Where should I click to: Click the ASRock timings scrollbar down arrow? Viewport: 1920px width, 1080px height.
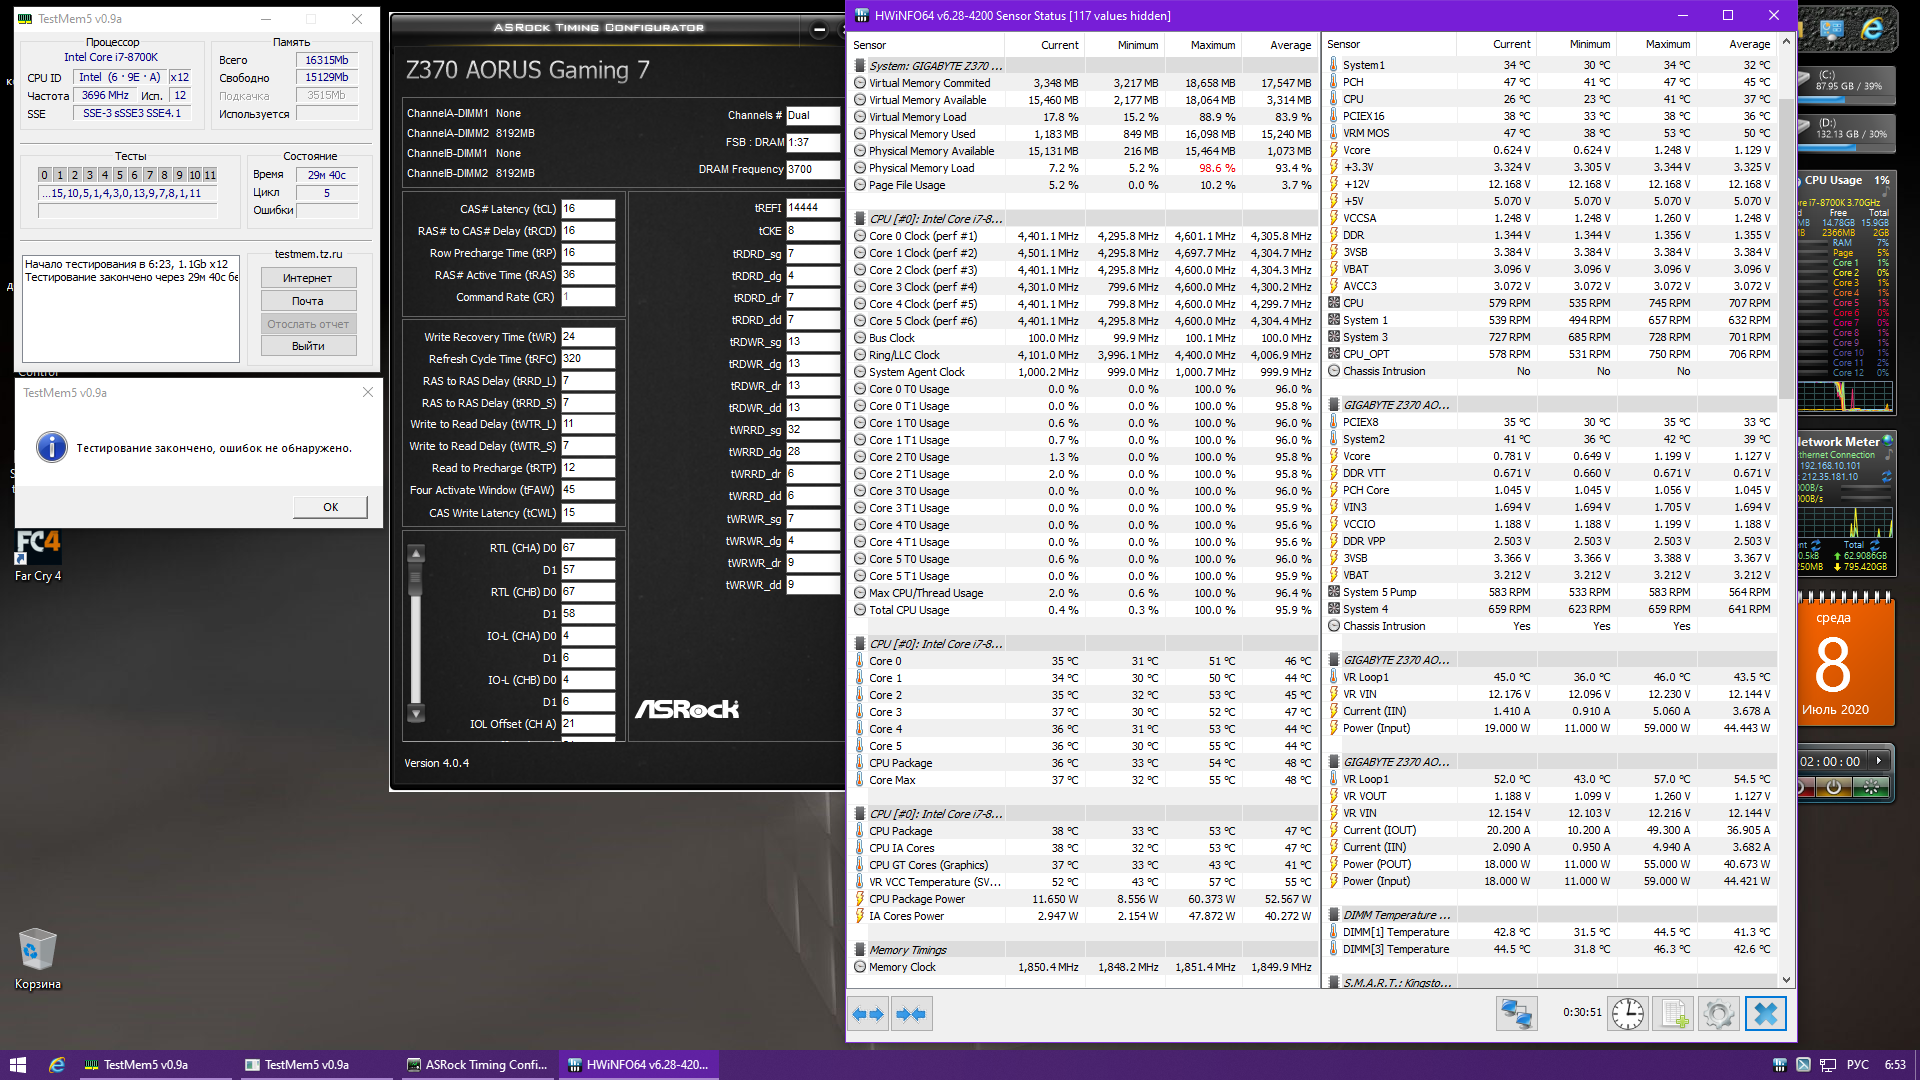[417, 714]
